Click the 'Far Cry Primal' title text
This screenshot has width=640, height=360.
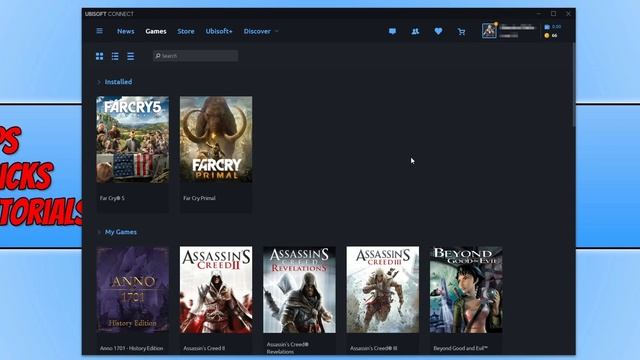pyautogui.click(x=199, y=198)
